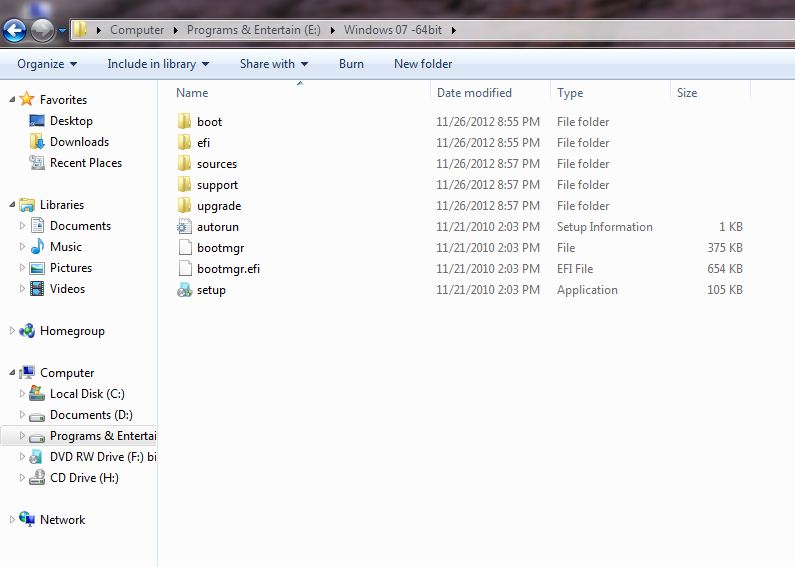Select the sources folder icon
Image resolution: width=795 pixels, height=567 pixels.
point(185,163)
